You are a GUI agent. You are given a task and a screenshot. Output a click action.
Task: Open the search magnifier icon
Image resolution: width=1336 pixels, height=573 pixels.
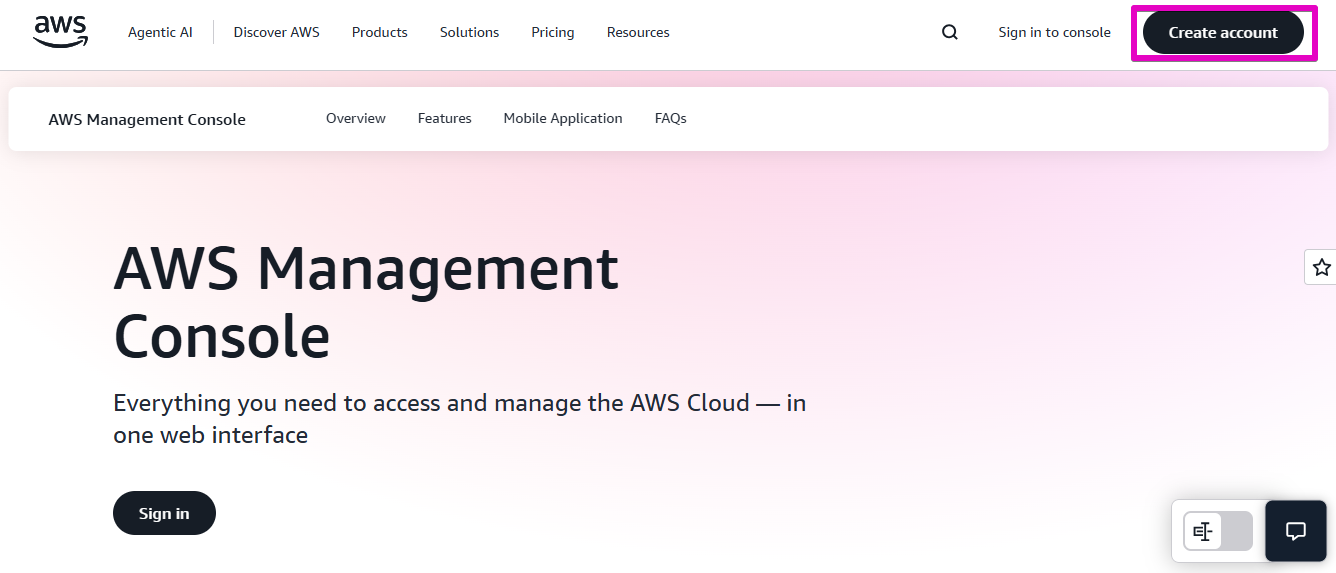[950, 32]
